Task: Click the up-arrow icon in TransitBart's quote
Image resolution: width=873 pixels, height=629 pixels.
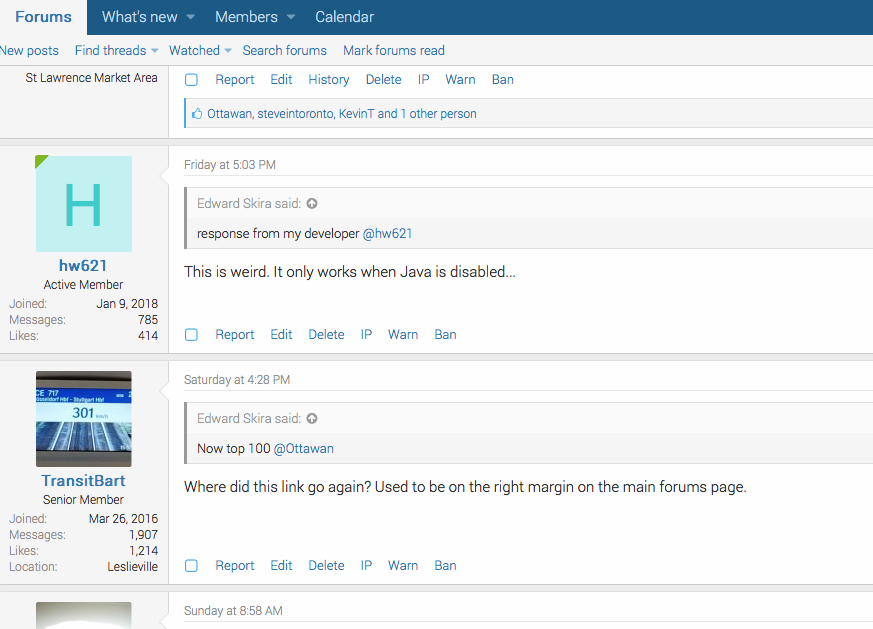Action: point(312,419)
